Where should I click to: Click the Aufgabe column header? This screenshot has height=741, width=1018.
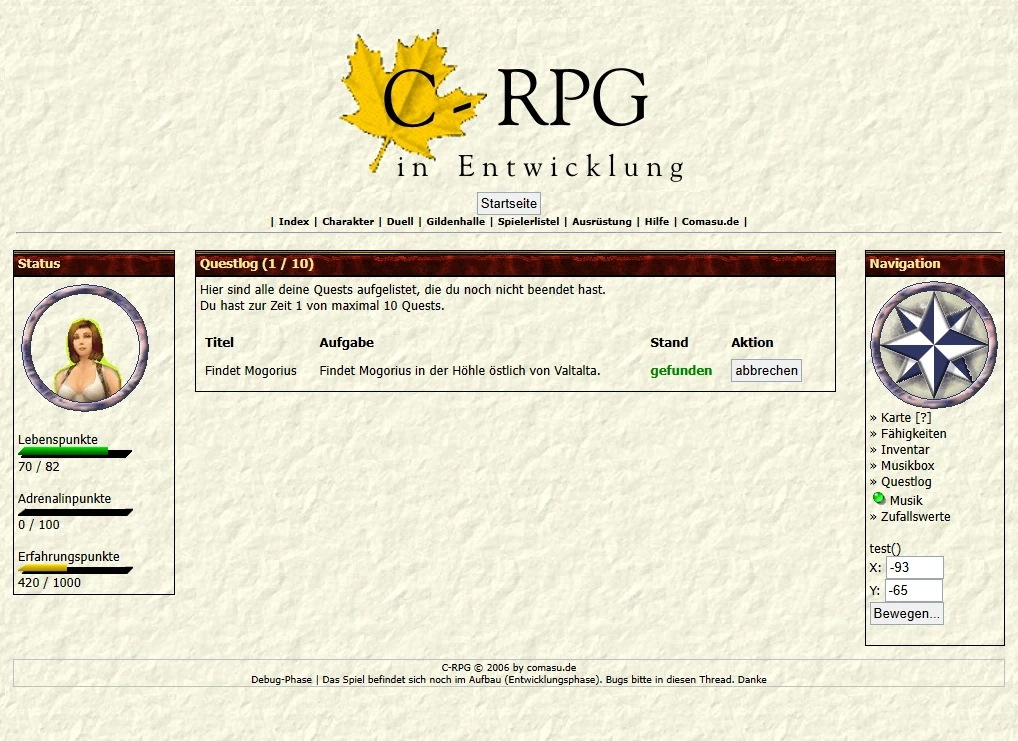[x=347, y=343]
